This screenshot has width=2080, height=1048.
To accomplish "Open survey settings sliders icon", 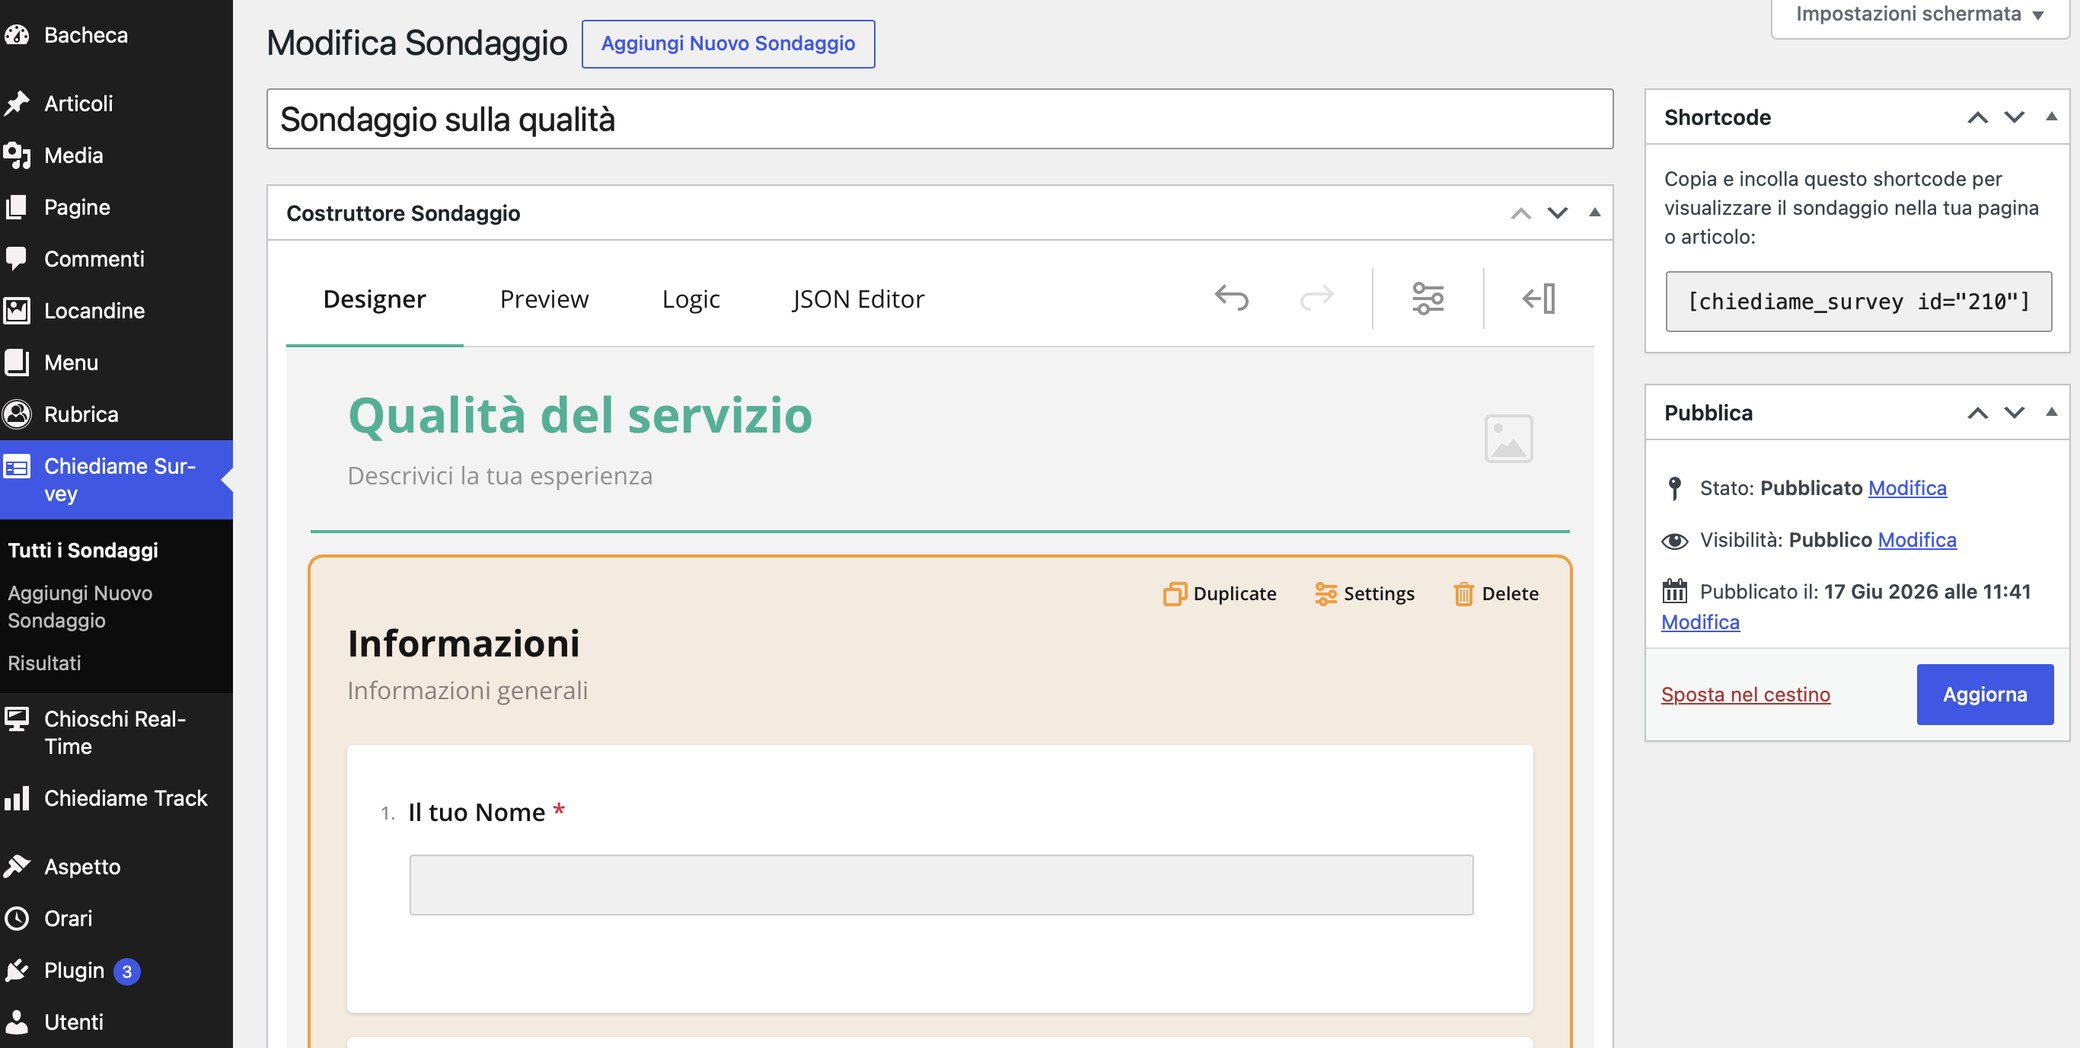I will 1428,298.
